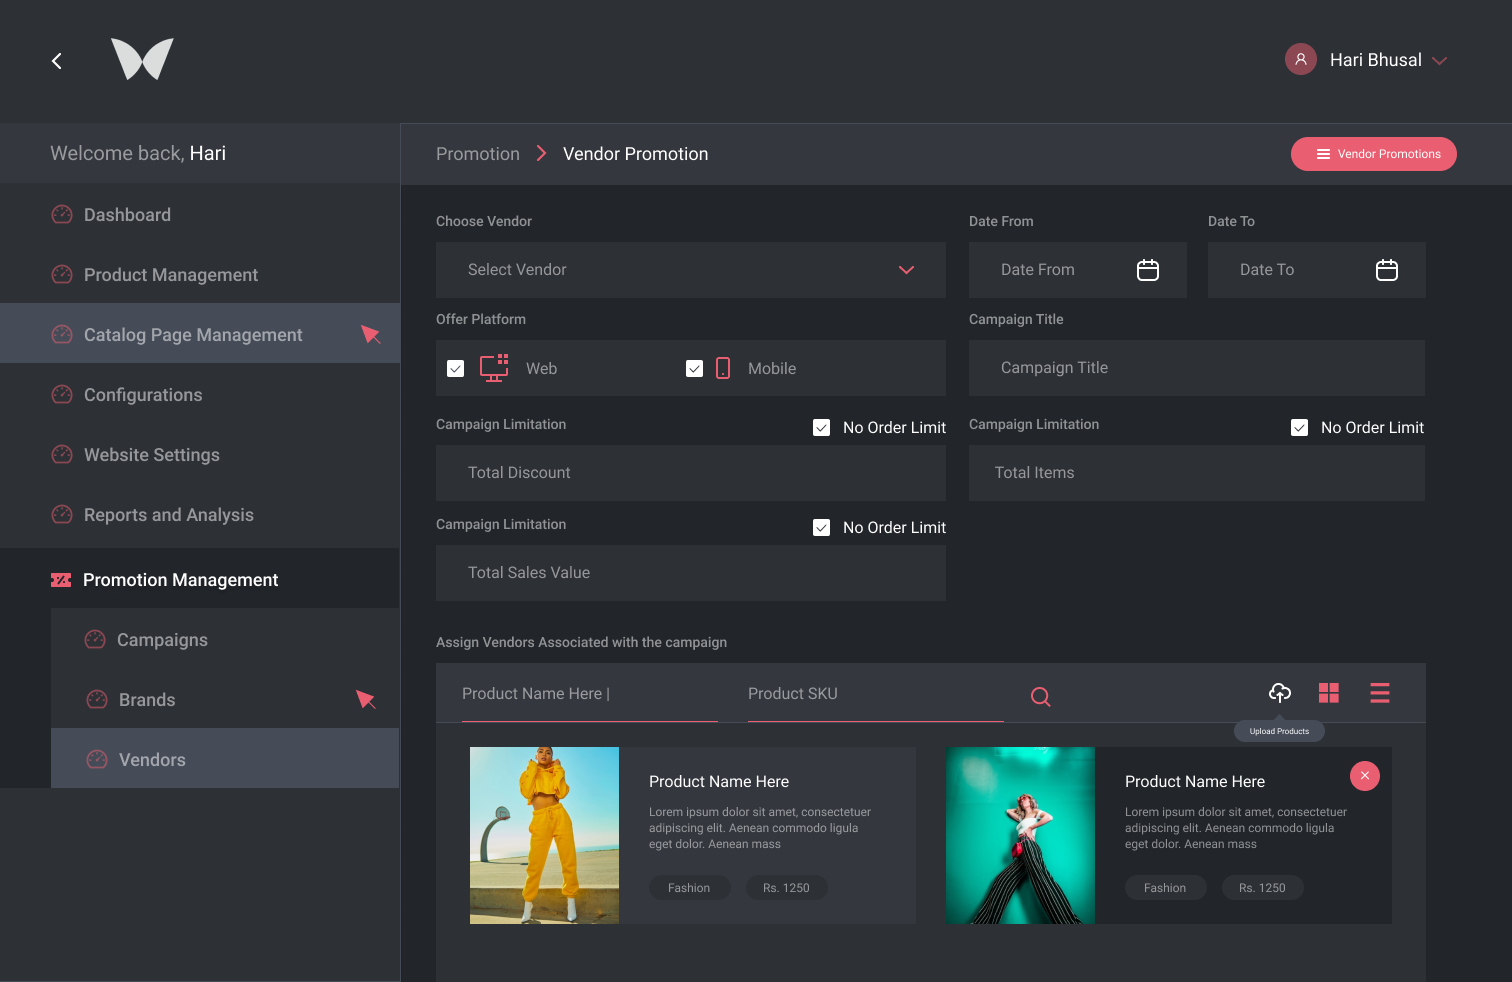The image size is (1512, 982).
Task: Uncheck the Mobile platform checkbox
Action: pos(694,369)
